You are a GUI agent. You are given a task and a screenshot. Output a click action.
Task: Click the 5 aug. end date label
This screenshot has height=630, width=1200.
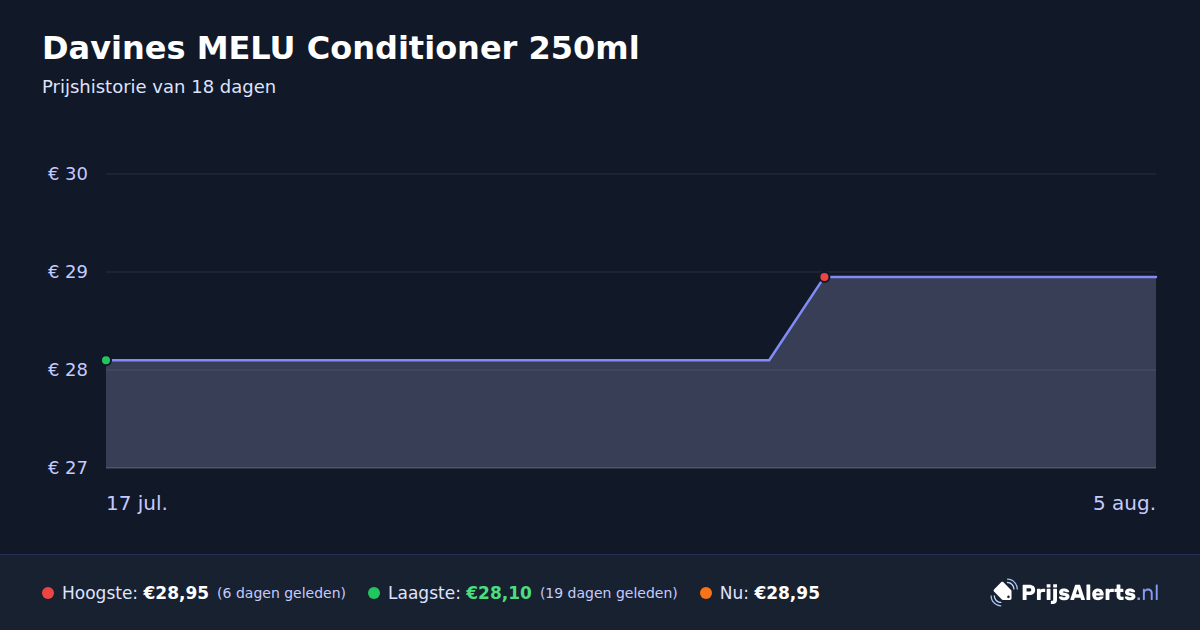coord(1124,503)
